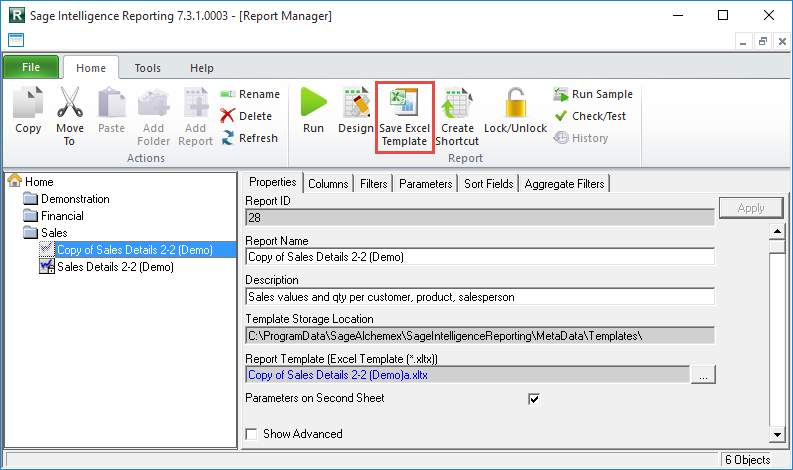Refresh the report list

[x=249, y=138]
